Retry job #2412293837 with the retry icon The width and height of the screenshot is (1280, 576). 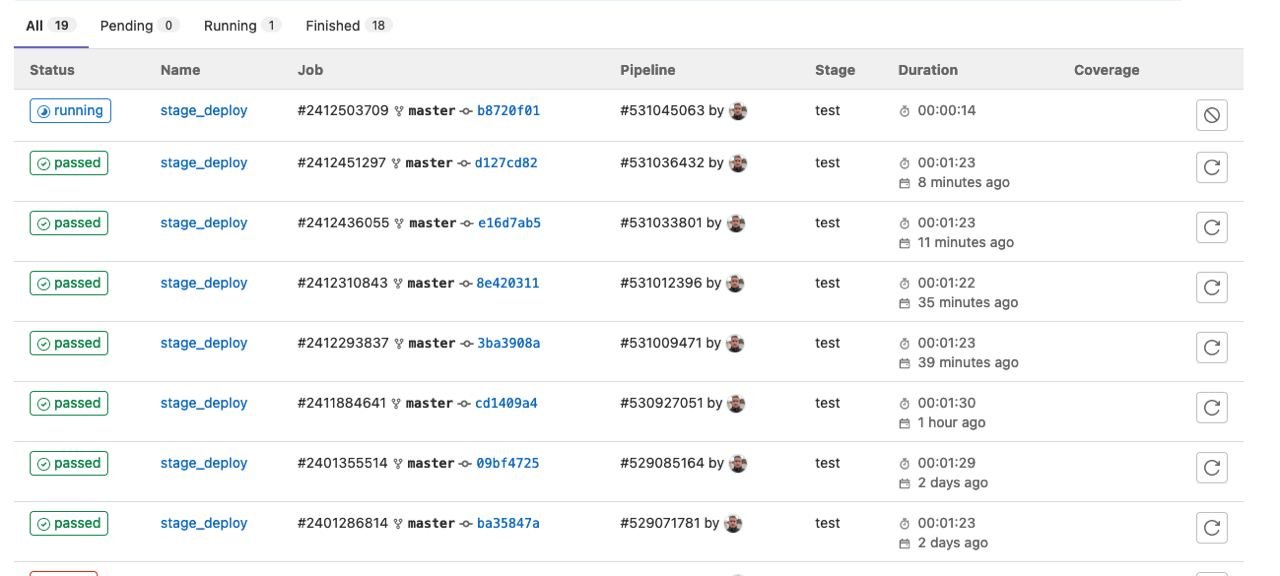coord(1211,347)
